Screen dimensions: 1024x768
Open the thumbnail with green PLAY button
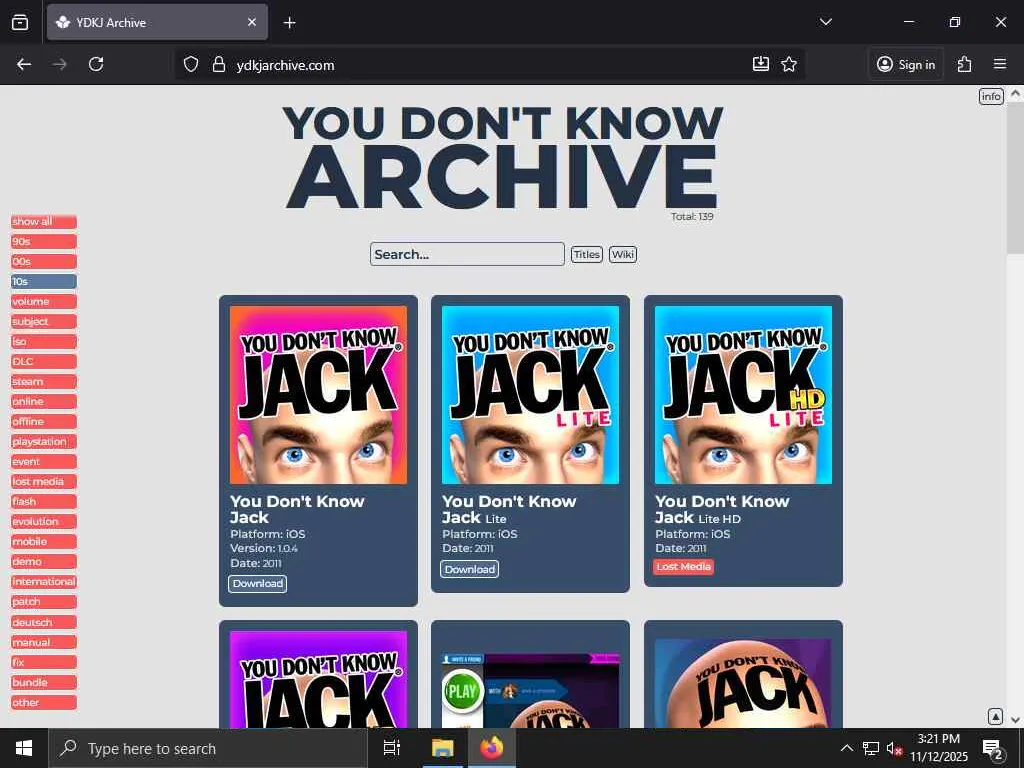[530, 690]
